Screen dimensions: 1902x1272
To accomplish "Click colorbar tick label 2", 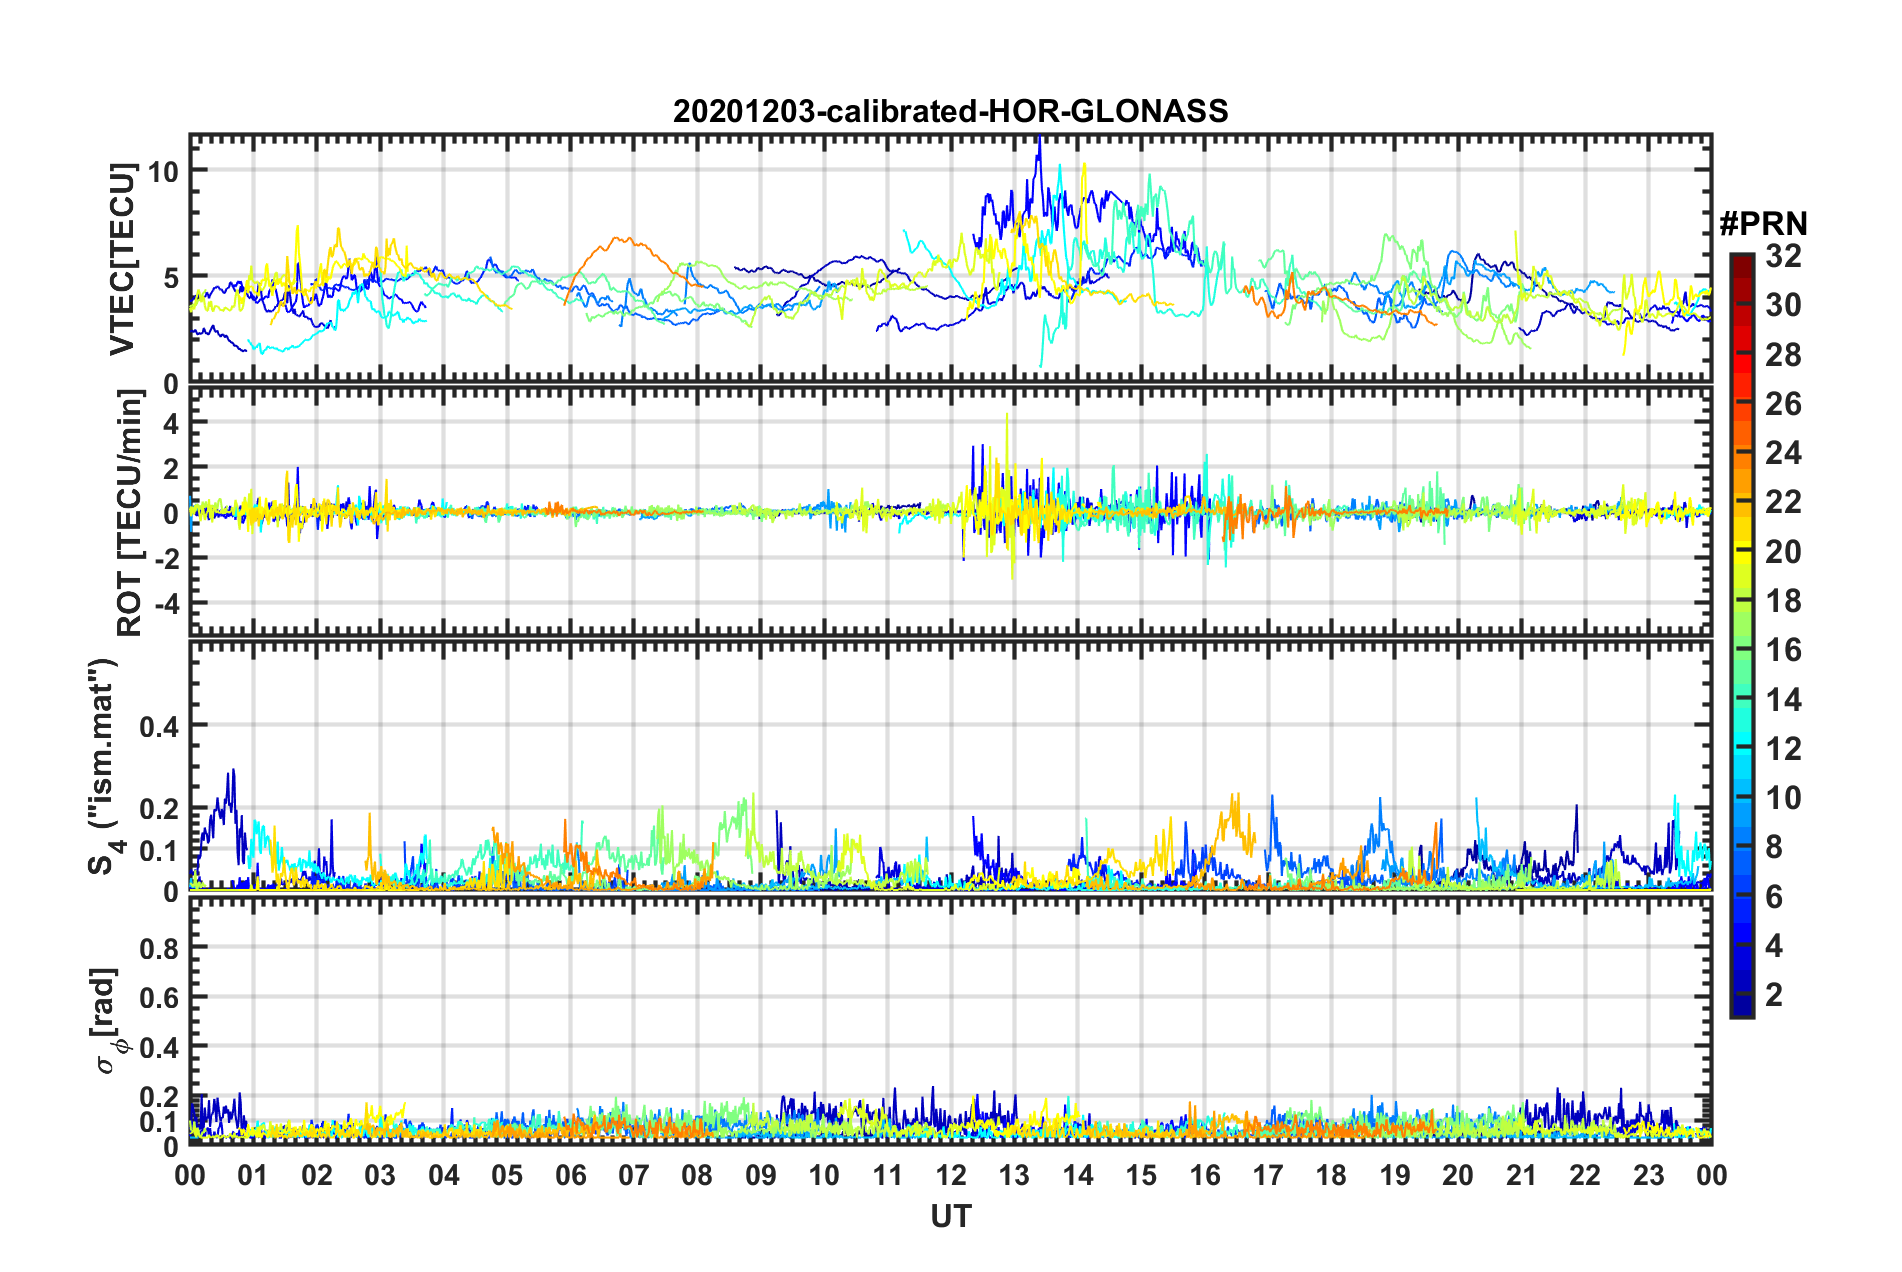I will pos(1774,994).
